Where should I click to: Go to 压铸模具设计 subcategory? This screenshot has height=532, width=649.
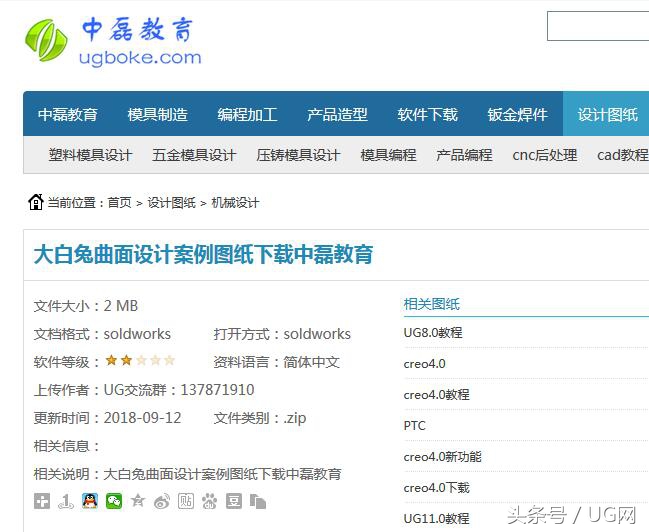(298, 155)
